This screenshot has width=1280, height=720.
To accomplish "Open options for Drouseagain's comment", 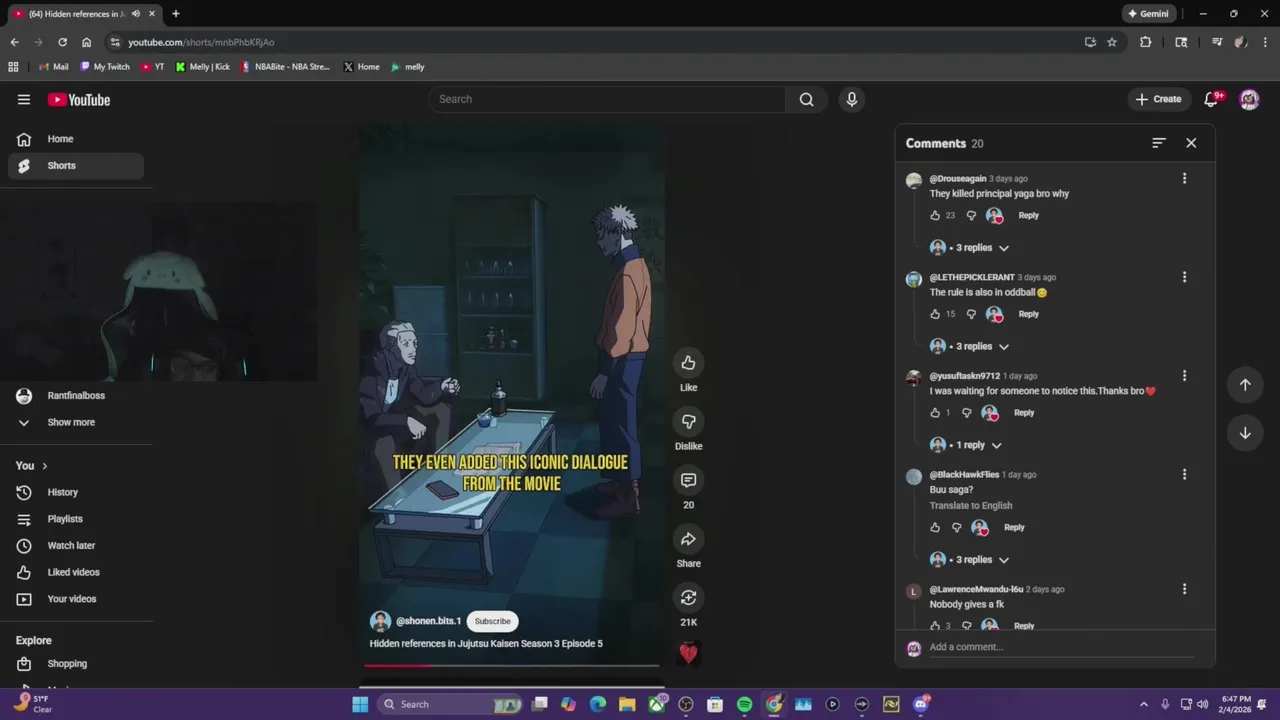I will (x=1184, y=178).
